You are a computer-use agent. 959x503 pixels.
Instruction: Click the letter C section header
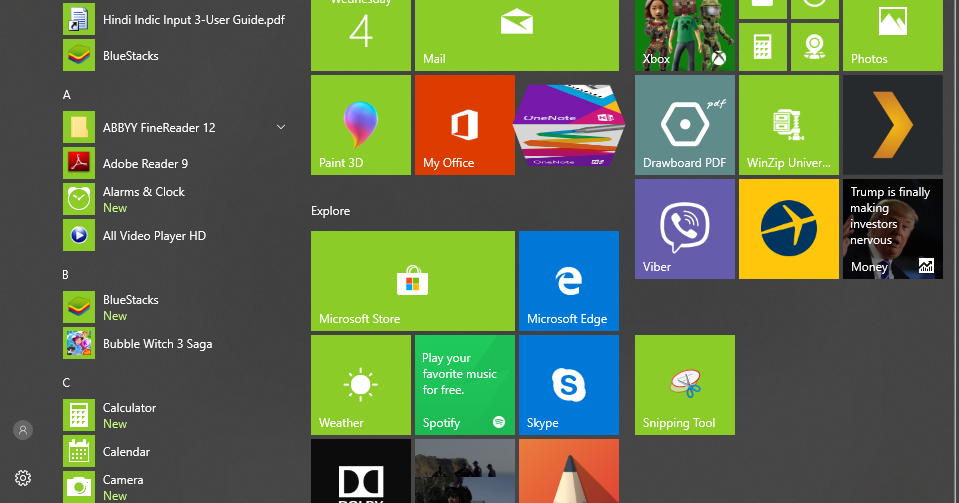pyautogui.click(x=66, y=383)
